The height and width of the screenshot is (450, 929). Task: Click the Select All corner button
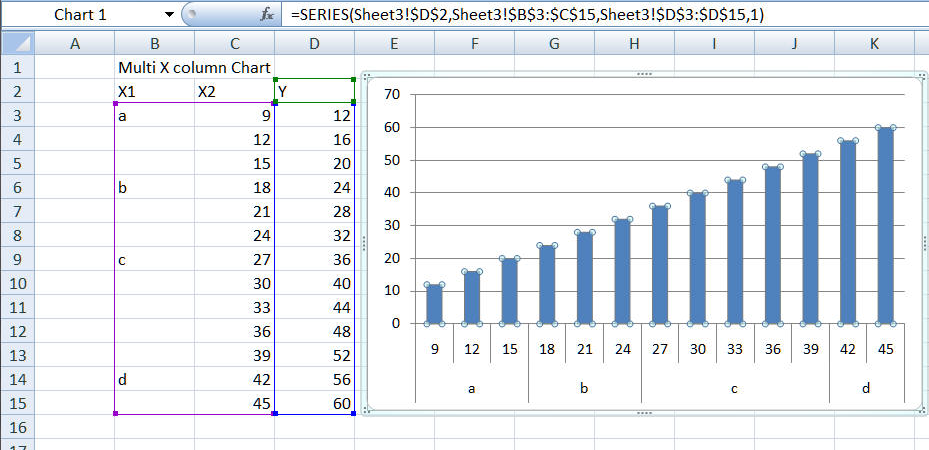[17, 43]
